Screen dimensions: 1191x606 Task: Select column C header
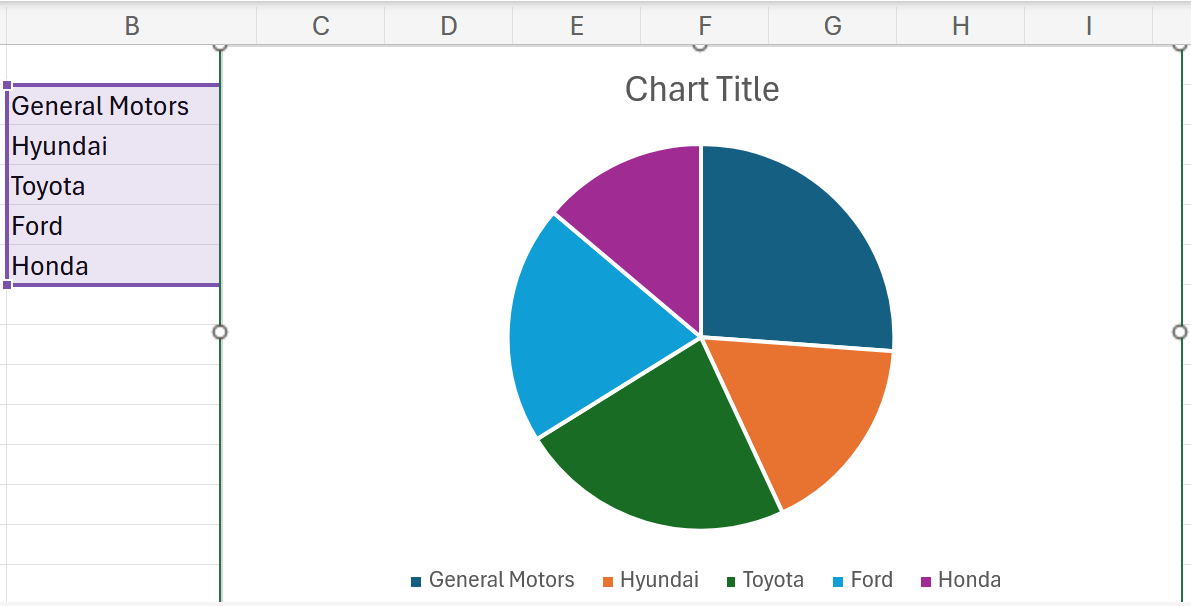[320, 27]
